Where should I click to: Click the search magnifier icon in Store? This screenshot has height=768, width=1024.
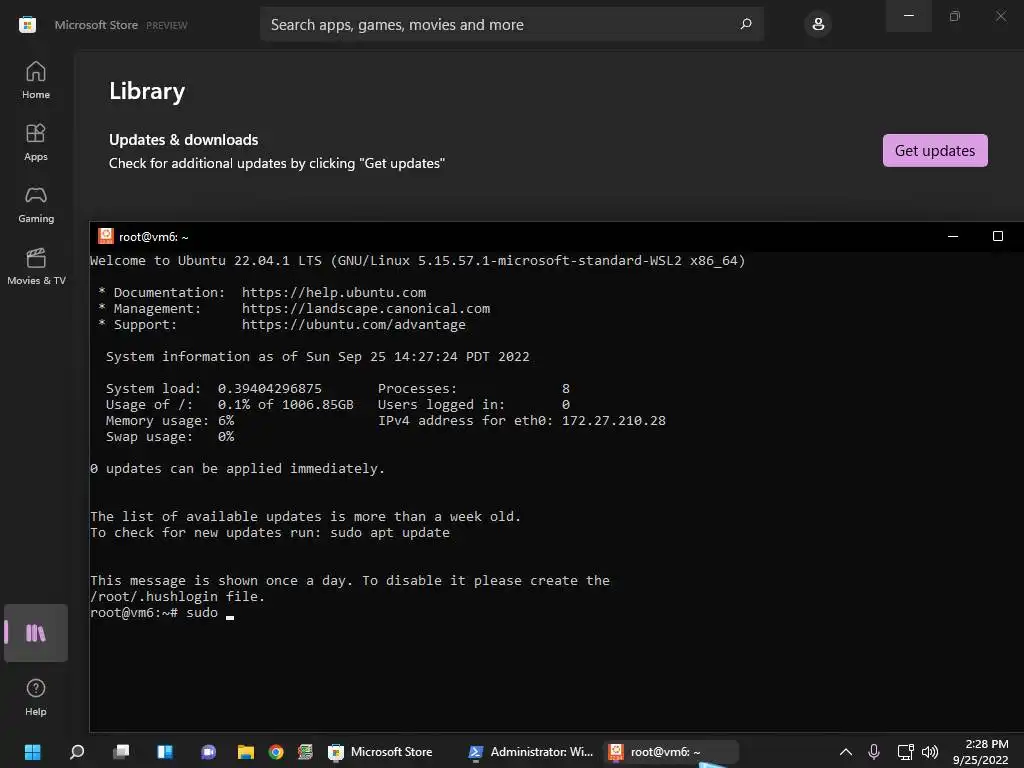(x=746, y=24)
